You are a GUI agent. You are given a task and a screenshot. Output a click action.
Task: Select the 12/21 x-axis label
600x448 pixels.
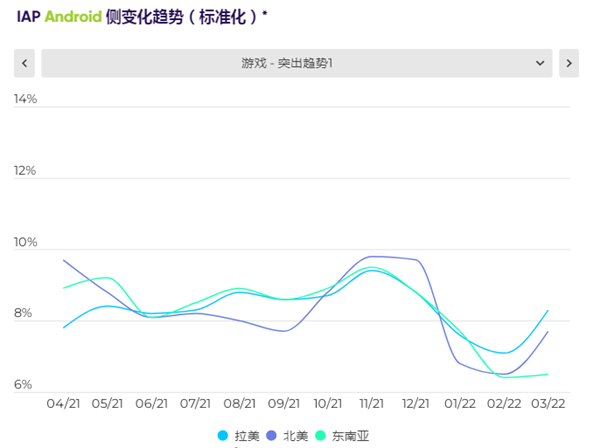(415, 404)
